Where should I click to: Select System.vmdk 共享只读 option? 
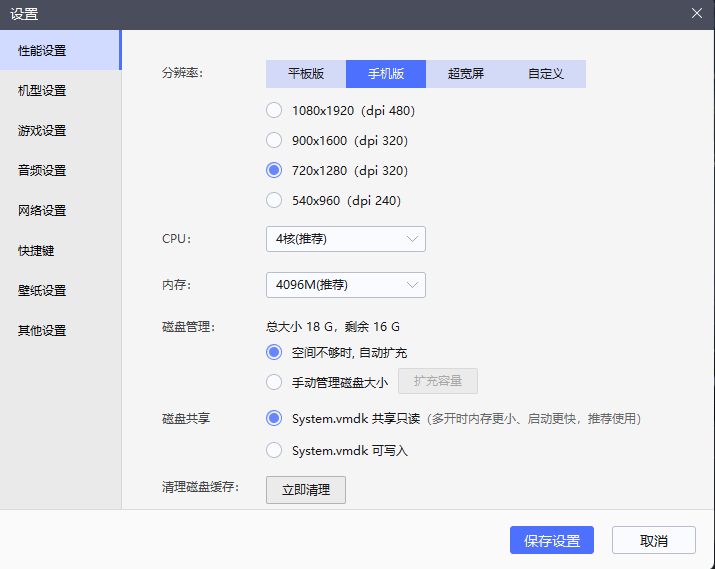pyautogui.click(x=274, y=418)
